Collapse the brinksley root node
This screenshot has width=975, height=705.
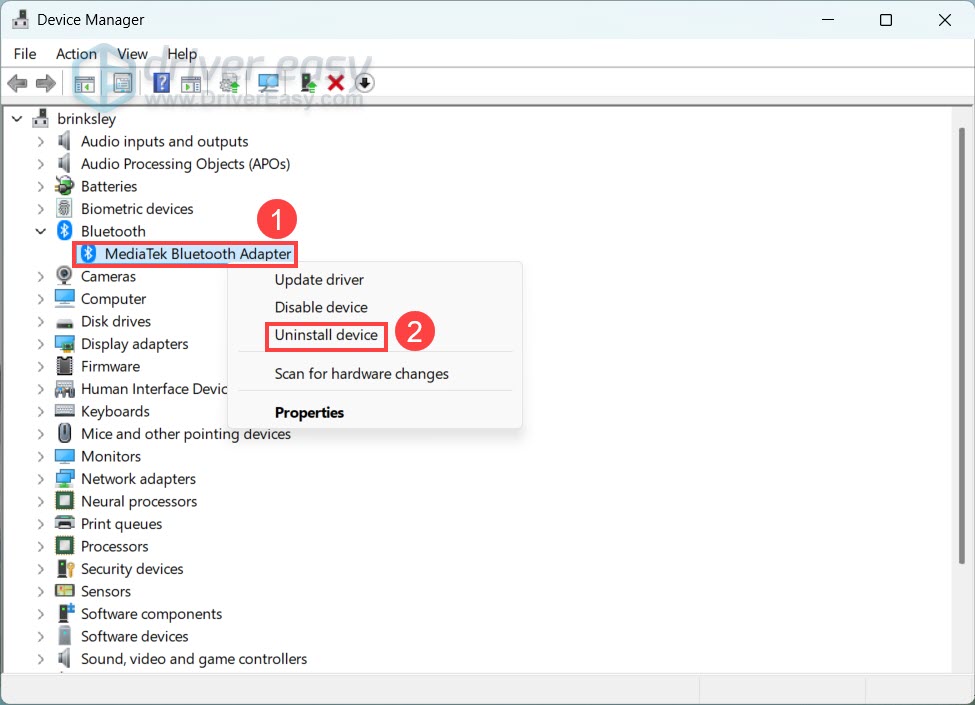click(17, 118)
